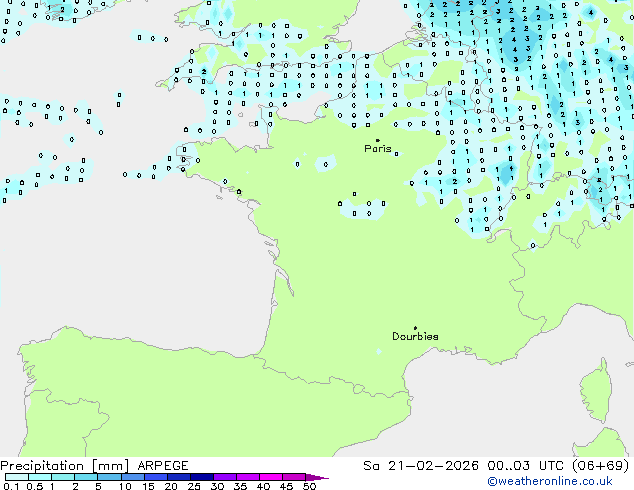Click the weatheronline.co.uk copyright link

point(550,481)
